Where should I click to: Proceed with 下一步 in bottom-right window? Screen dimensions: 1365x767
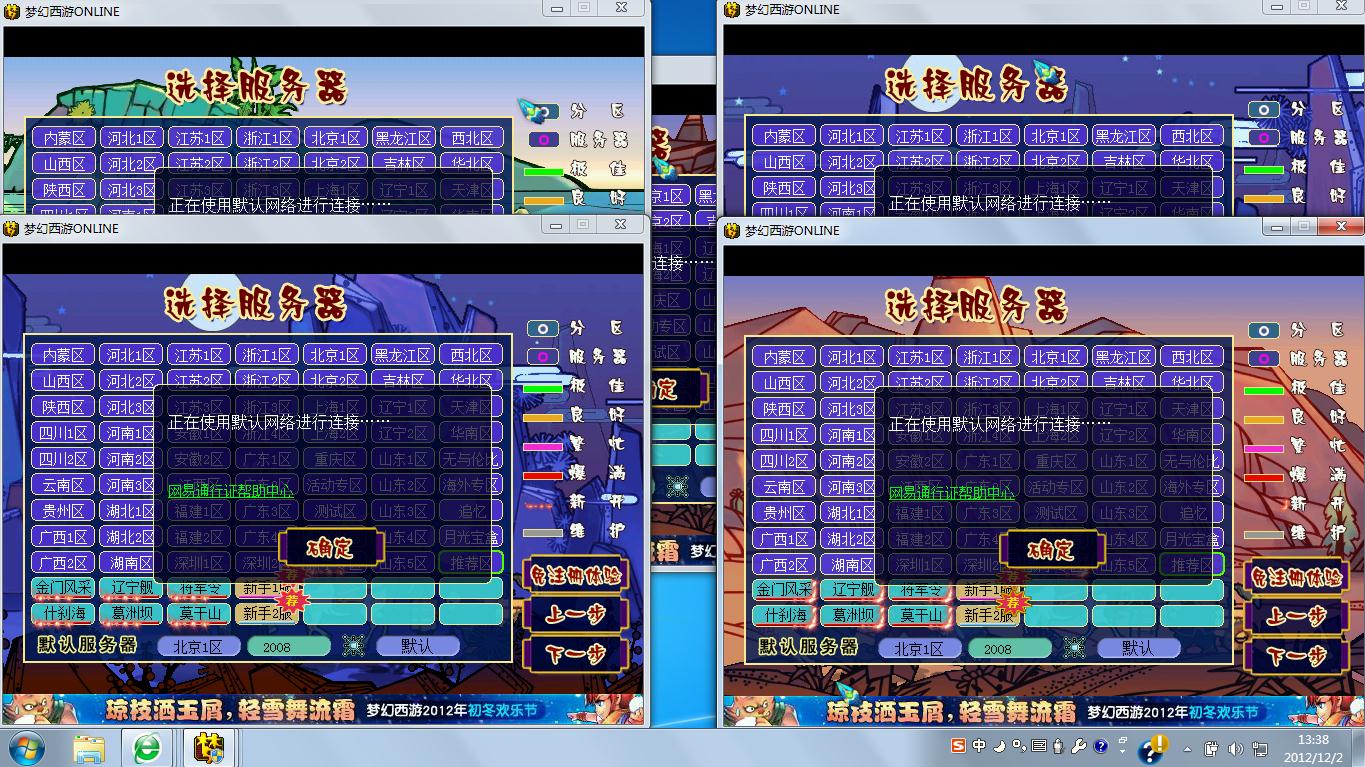[x=1297, y=656]
